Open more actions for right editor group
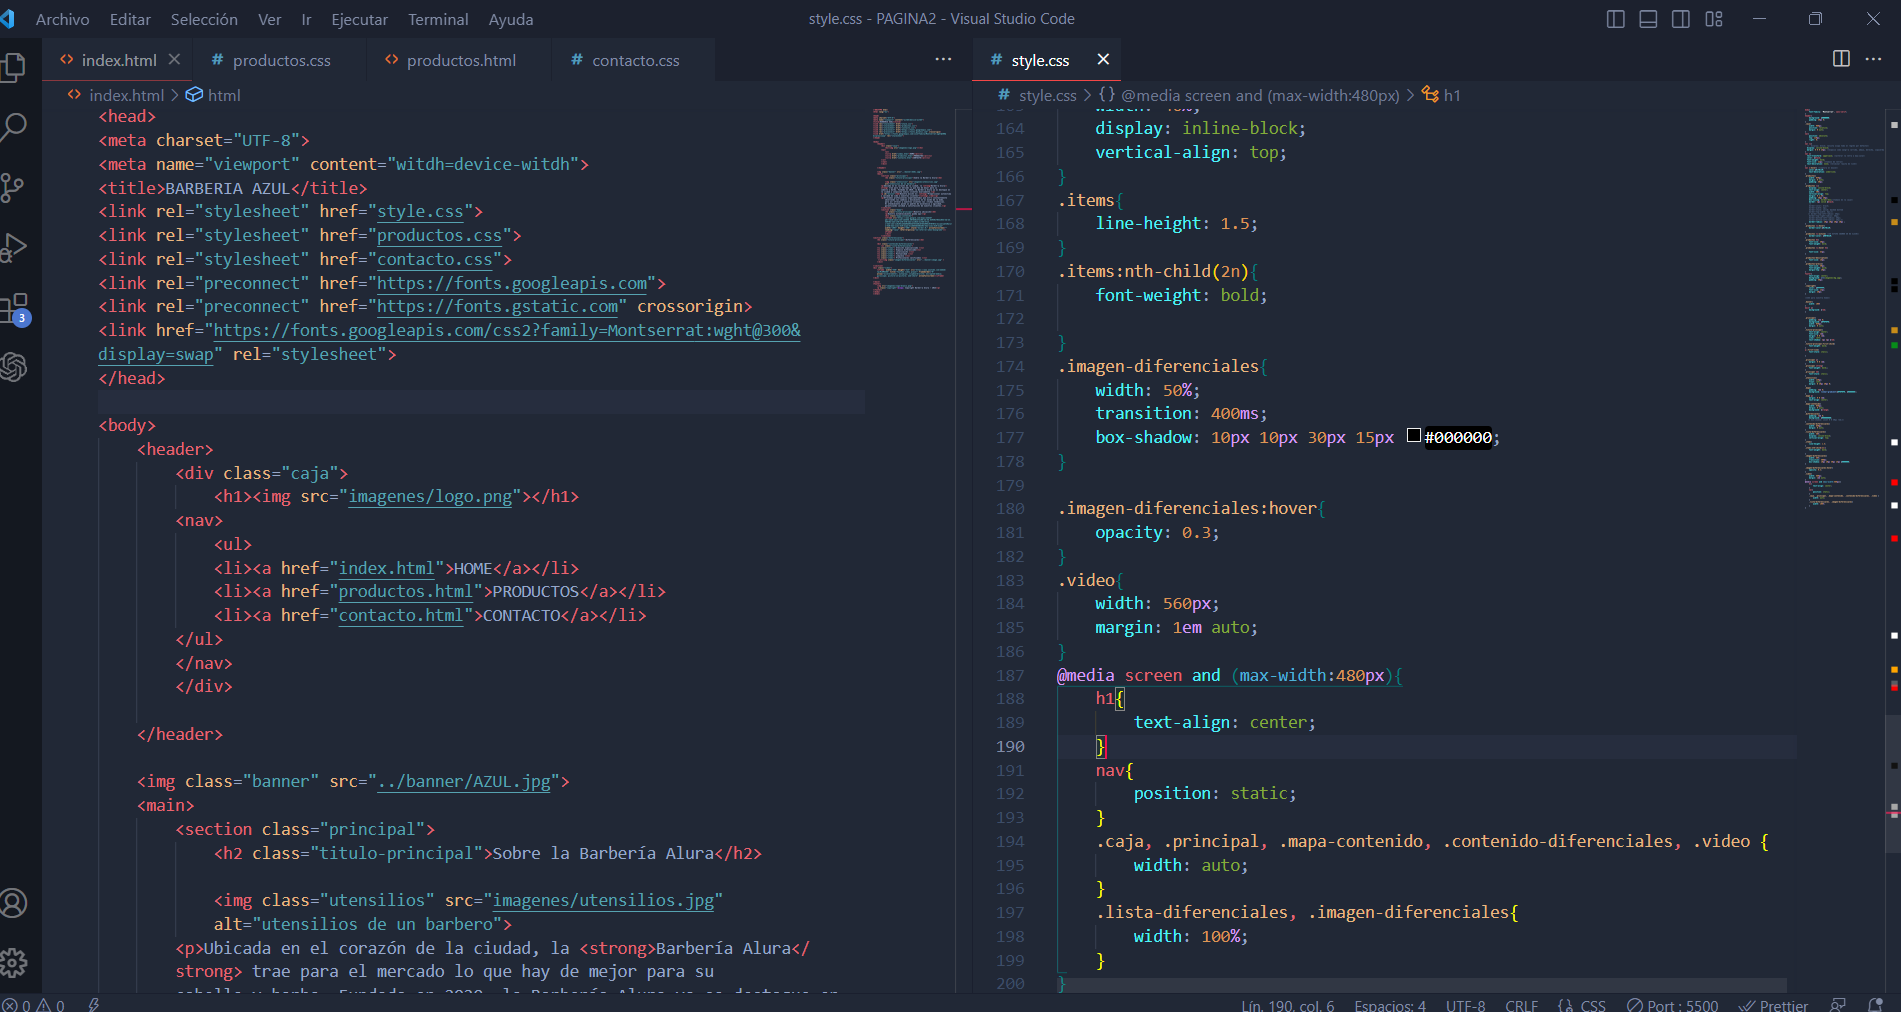This screenshot has height=1012, width=1901. pos(1873,59)
